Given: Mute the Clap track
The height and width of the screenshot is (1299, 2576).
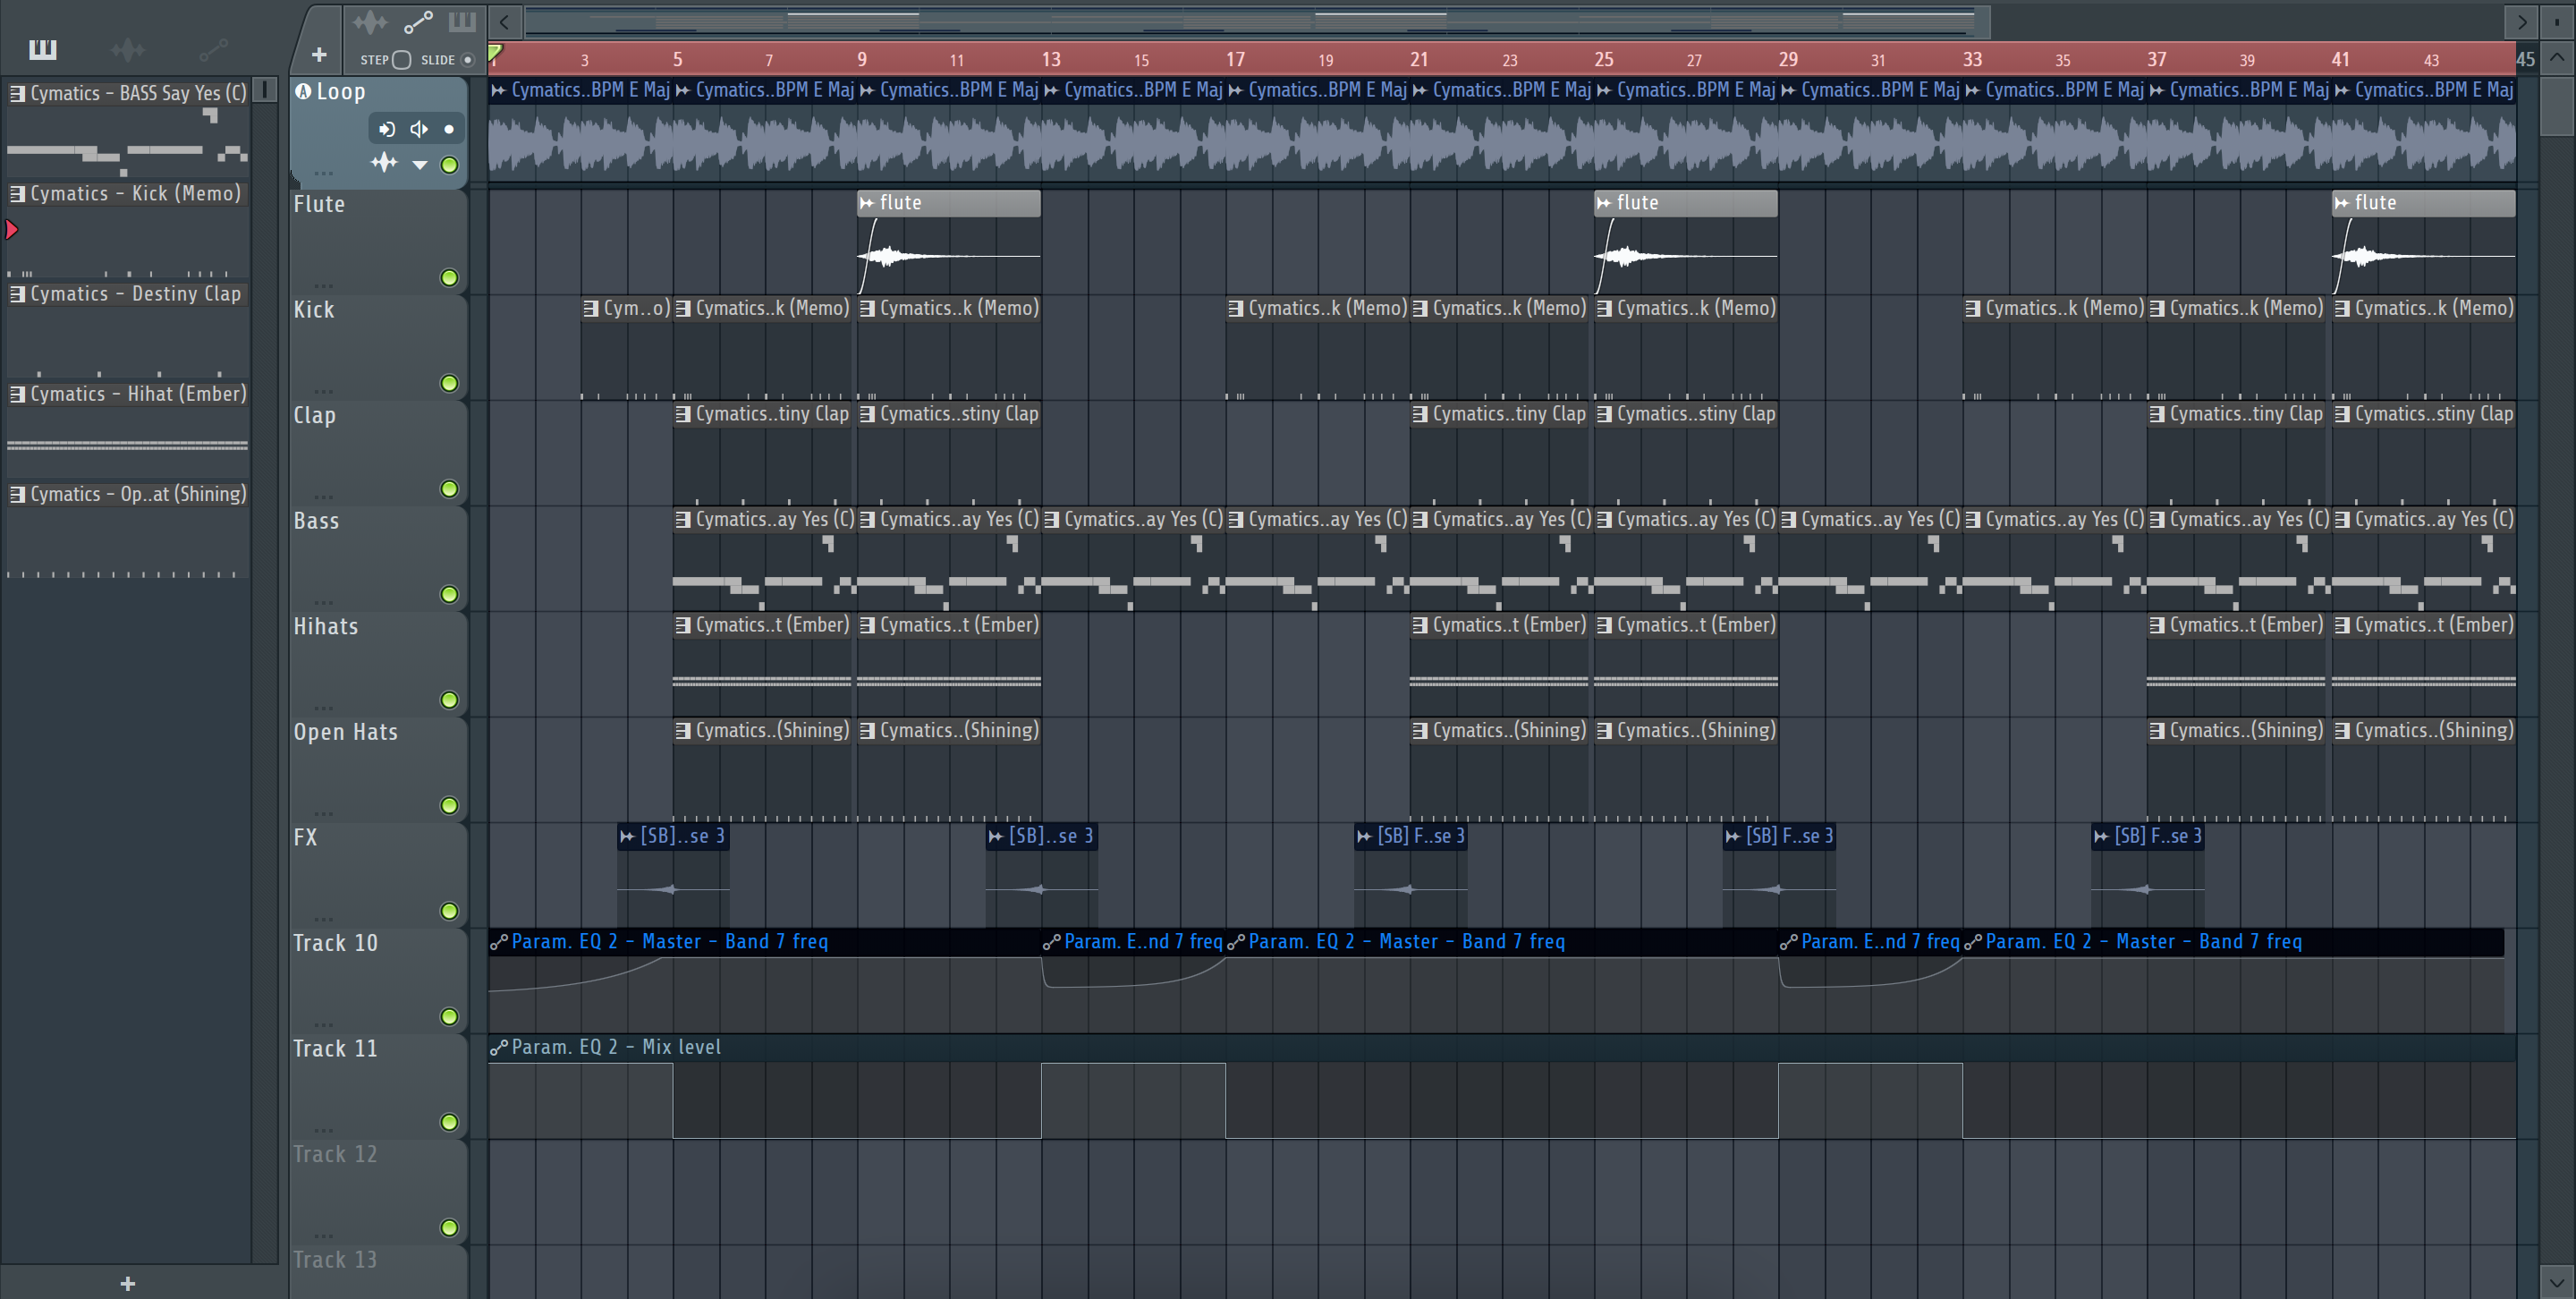Looking at the screenshot, I should [x=450, y=489].
